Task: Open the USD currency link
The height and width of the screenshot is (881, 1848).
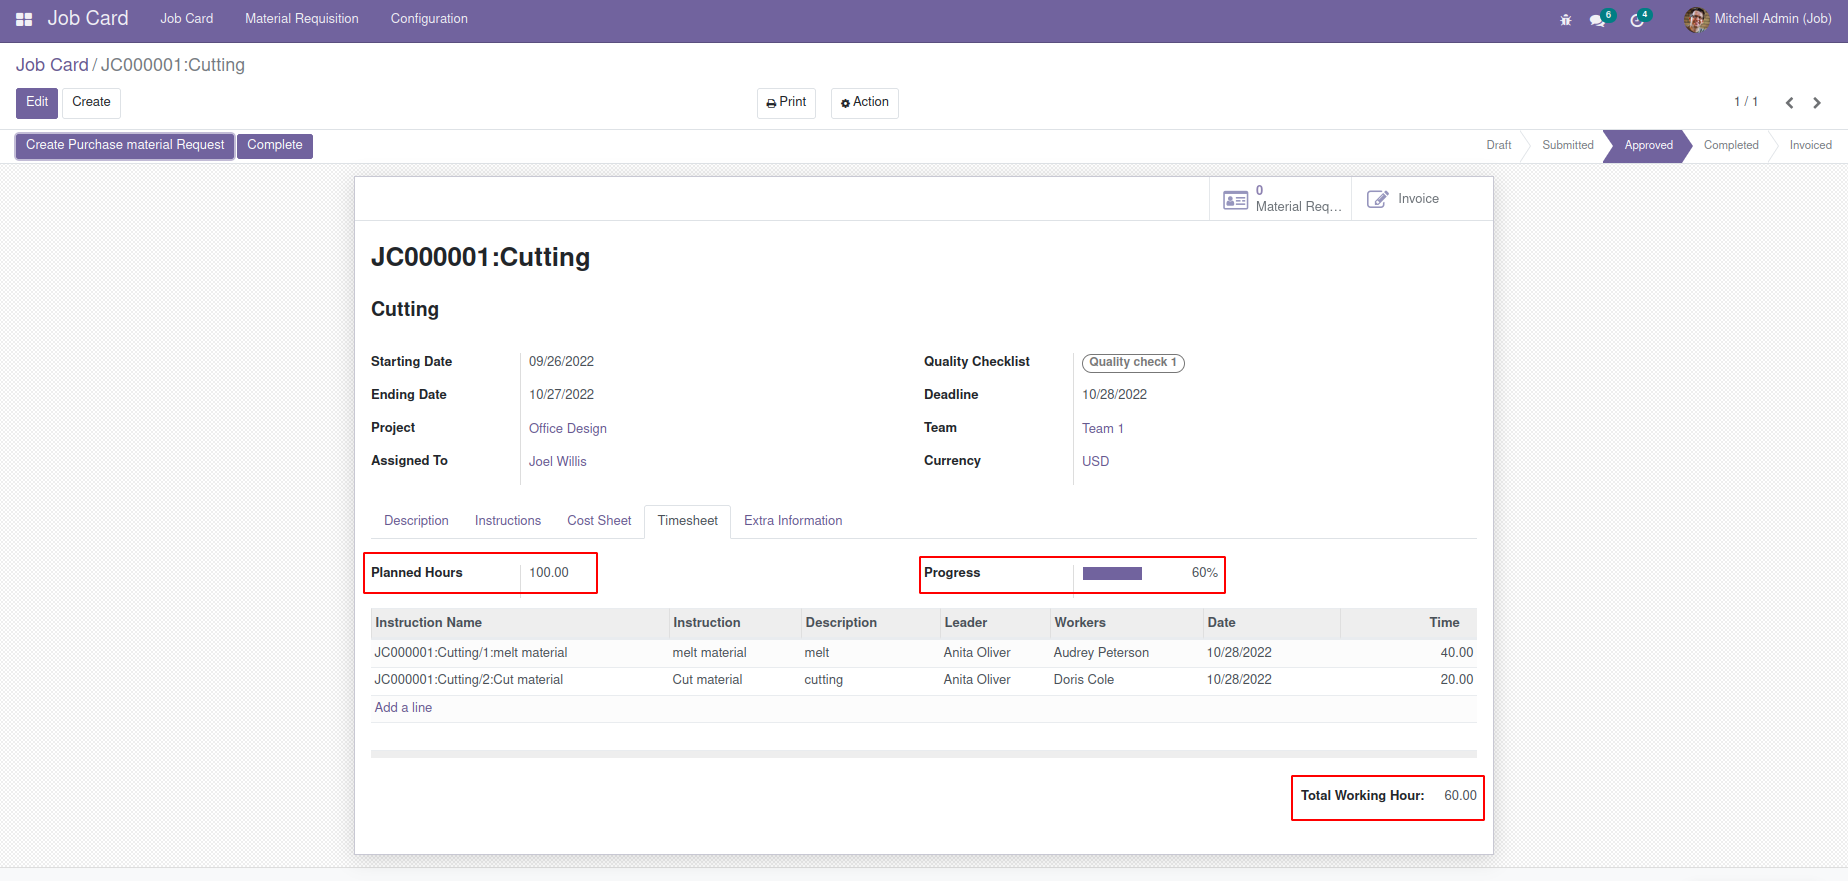Action: point(1096,462)
